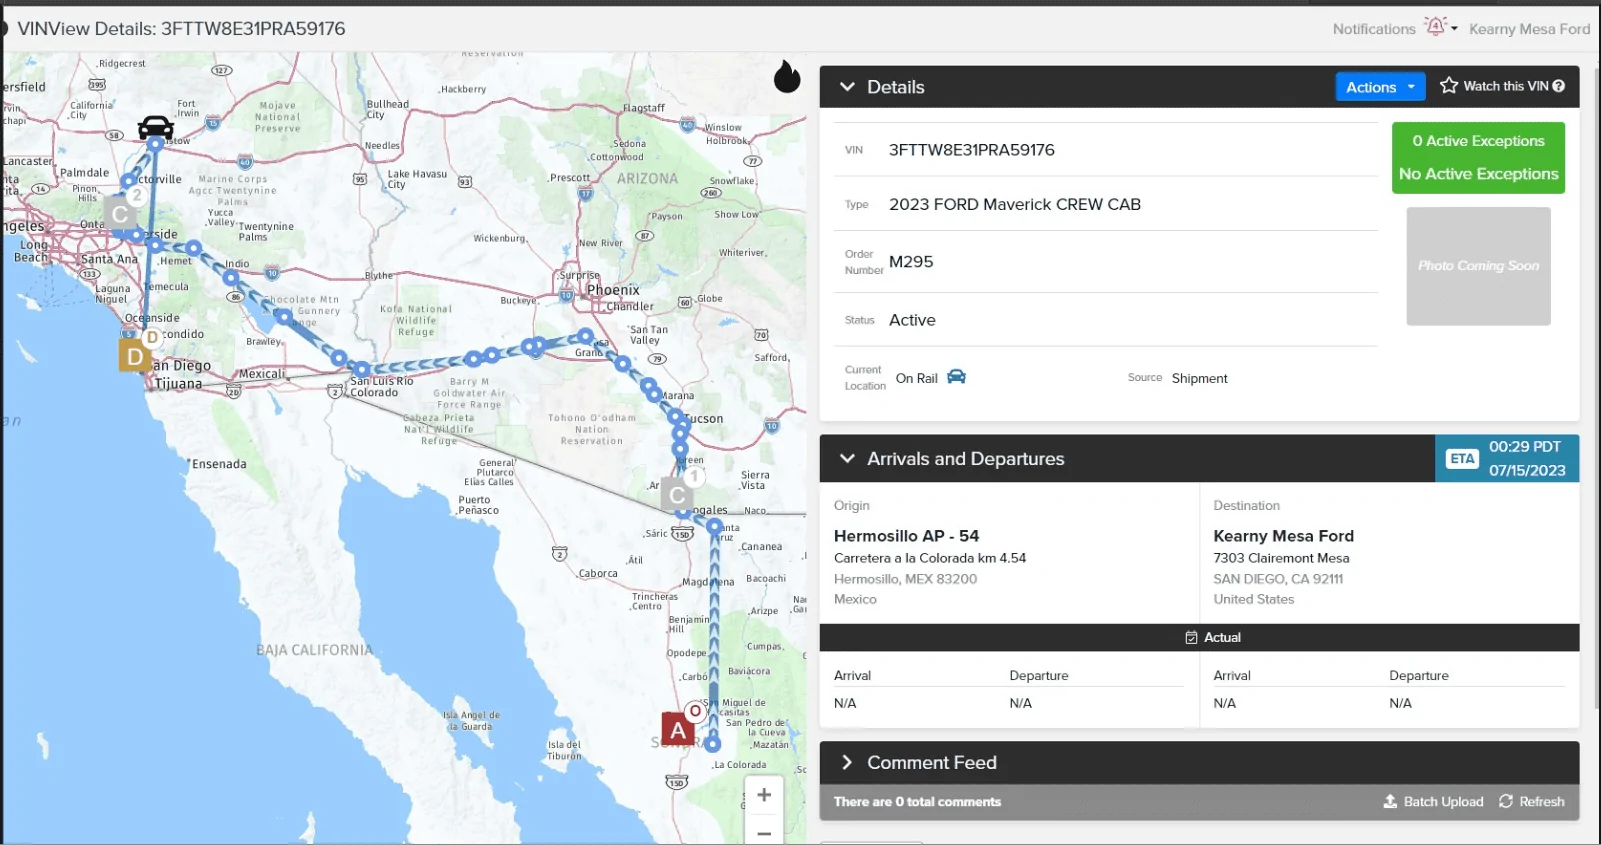Click the gray C marker near Nogales

677,494
